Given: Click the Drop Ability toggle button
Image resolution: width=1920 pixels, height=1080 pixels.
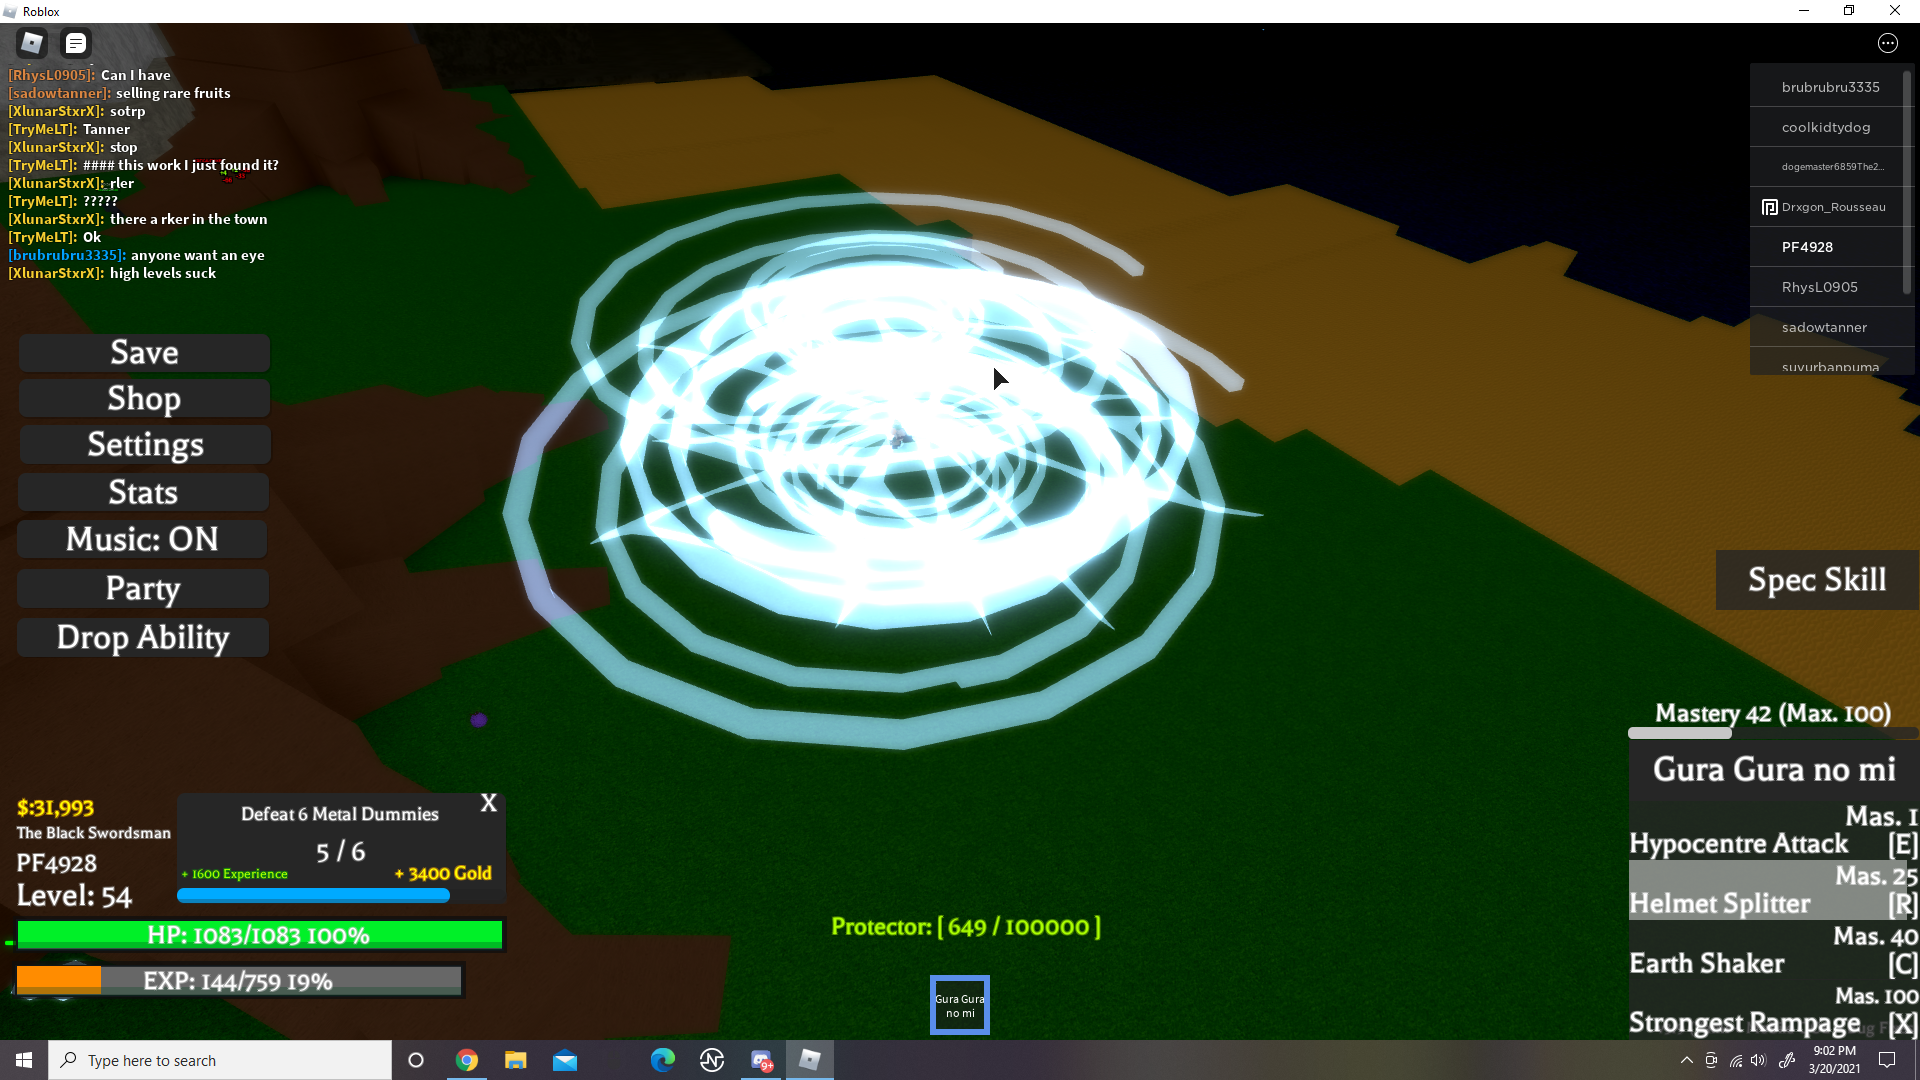Looking at the screenshot, I should point(144,637).
